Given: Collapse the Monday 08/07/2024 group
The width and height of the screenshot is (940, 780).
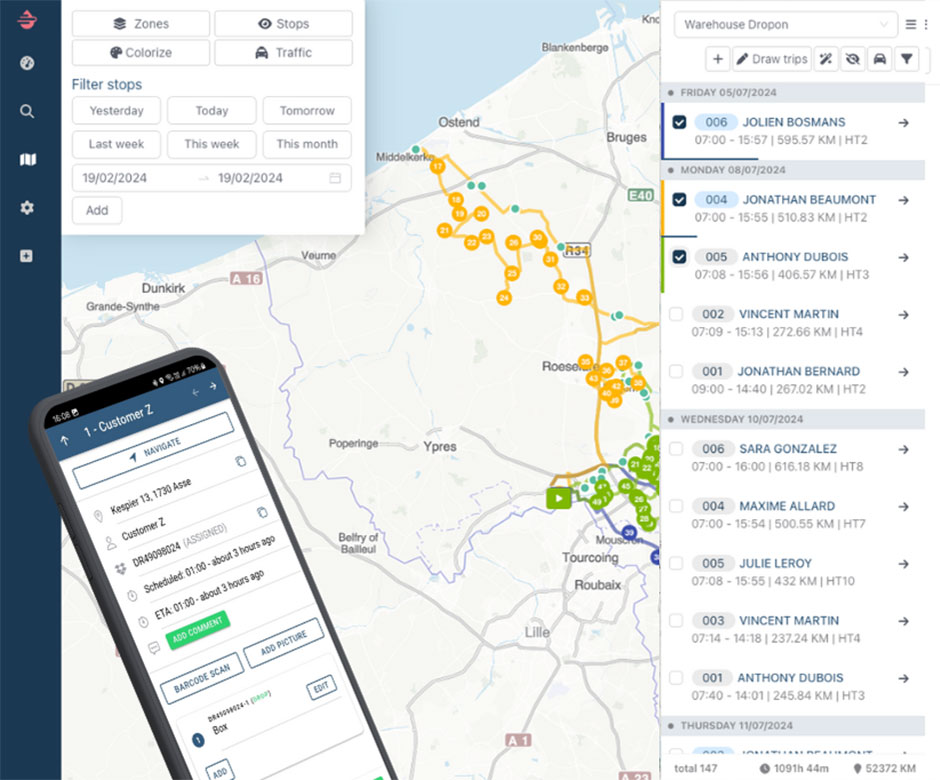Looking at the screenshot, I should click(793, 170).
